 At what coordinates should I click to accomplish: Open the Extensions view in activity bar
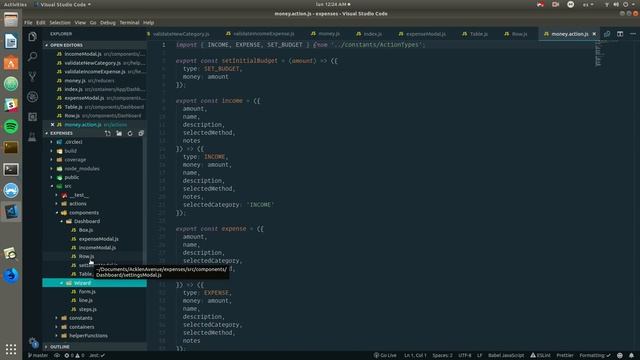[x=32, y=117]
